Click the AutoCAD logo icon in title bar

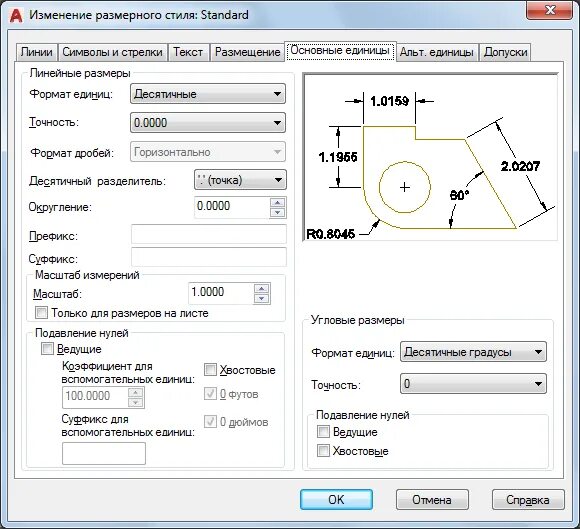[16, 15]
